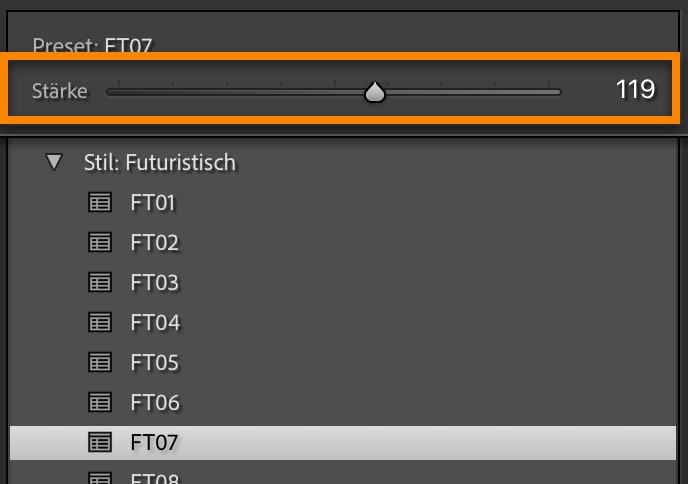Apply preset FT04

154,323
